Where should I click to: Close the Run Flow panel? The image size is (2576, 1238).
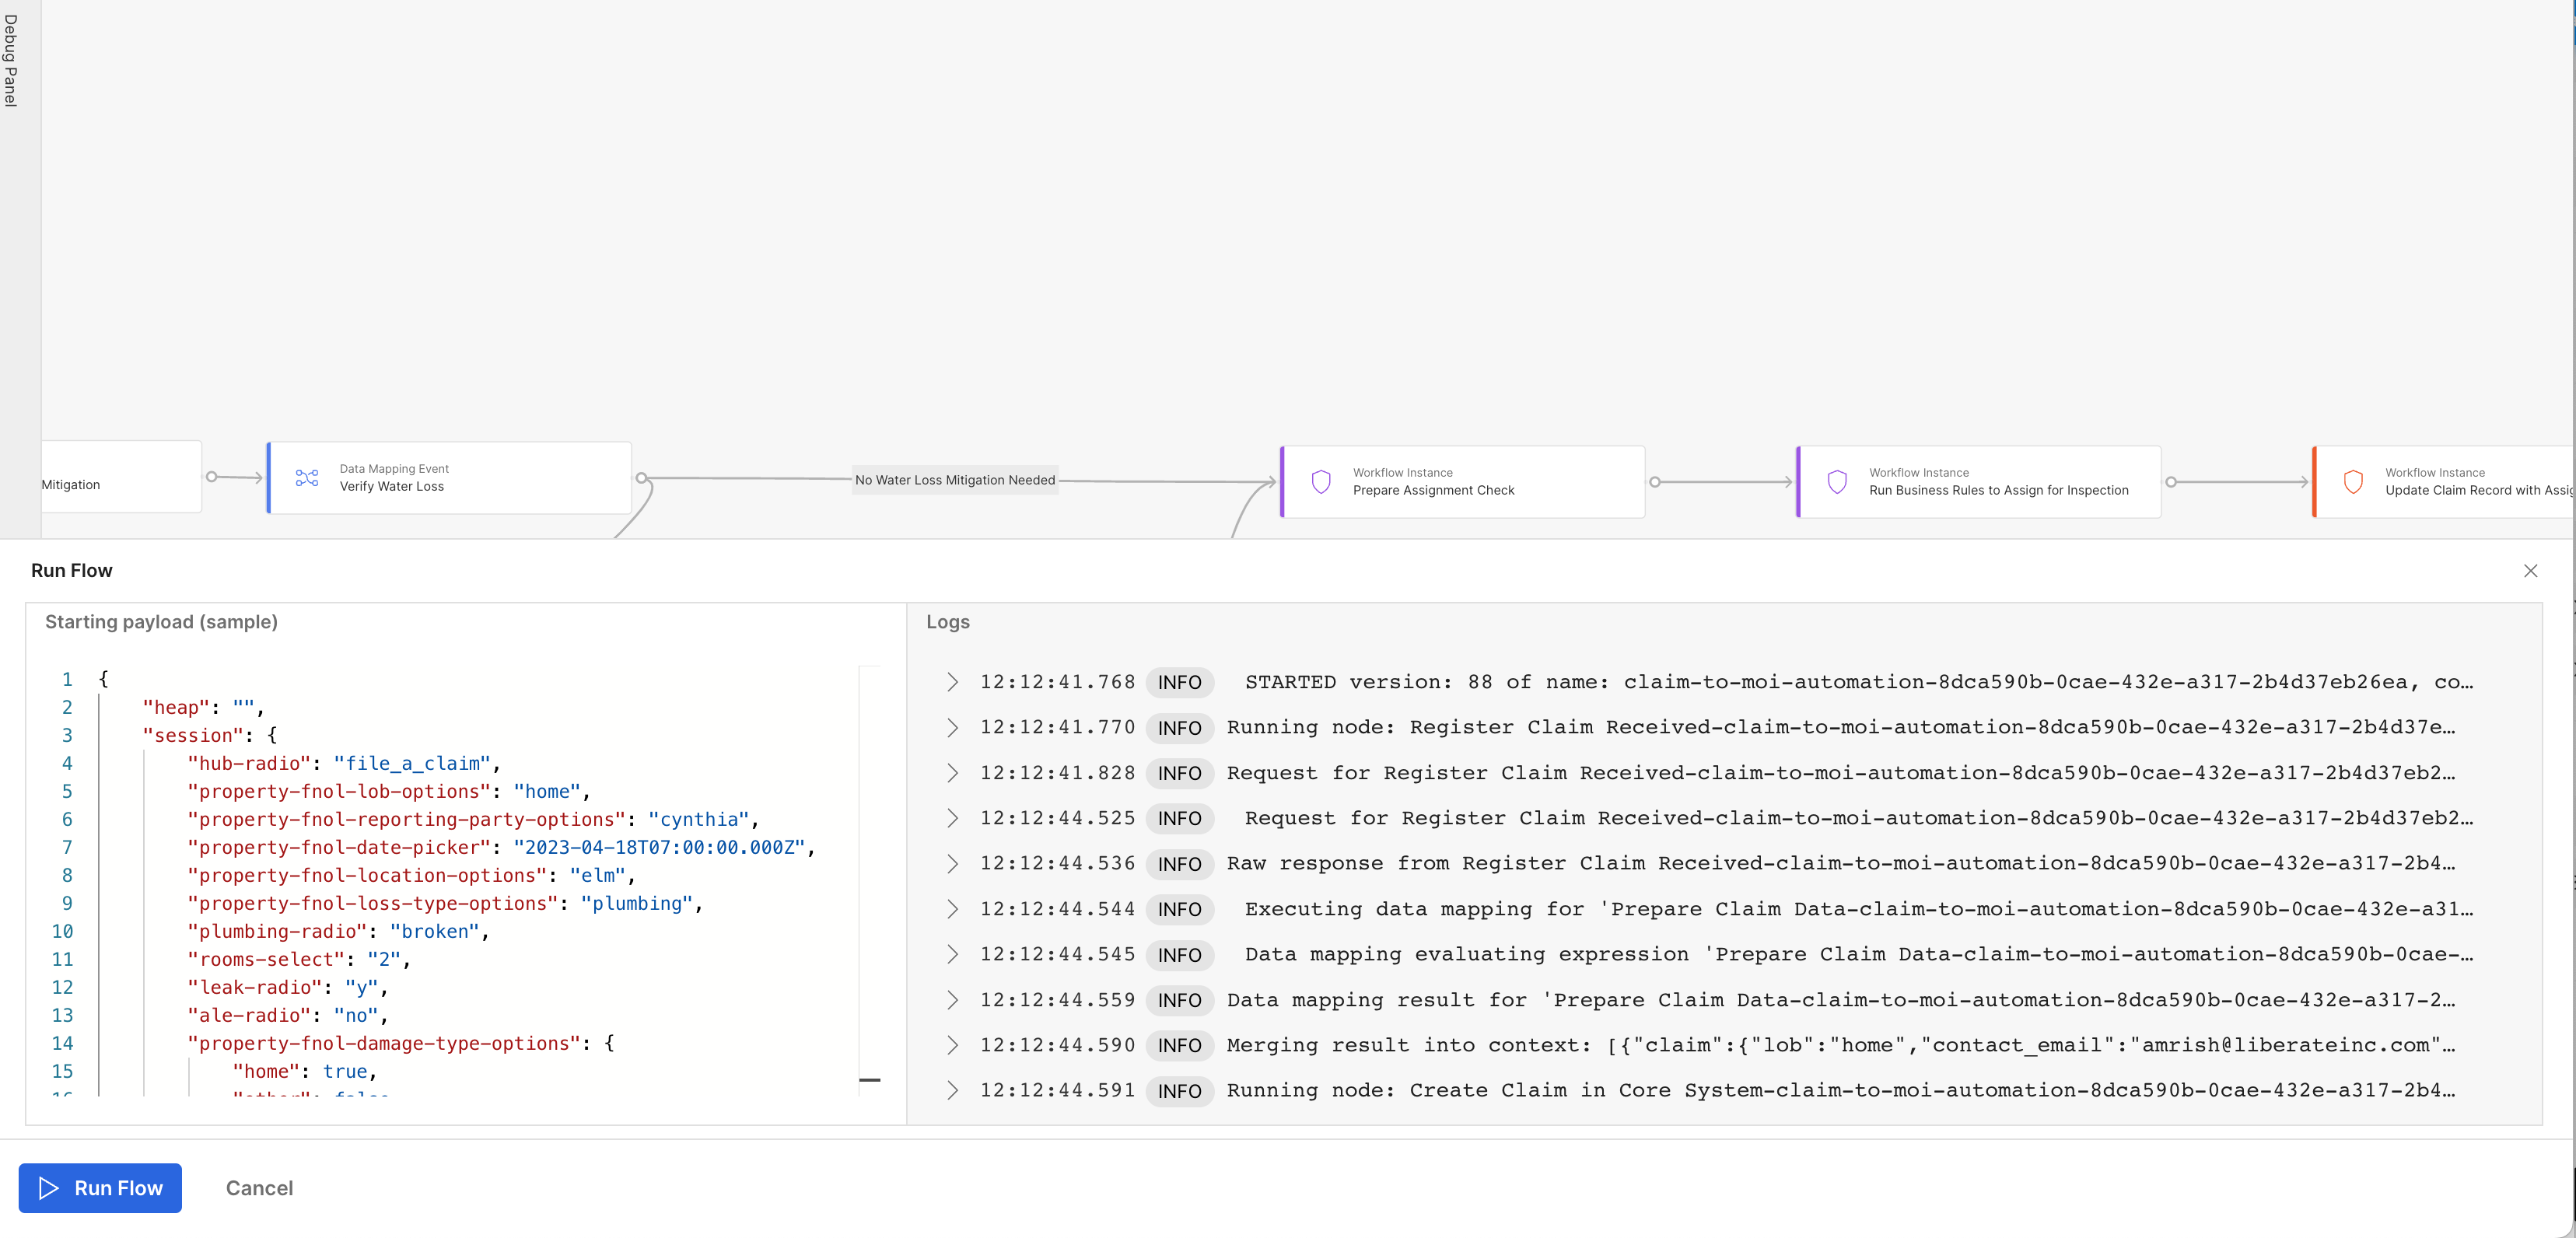(2530, 571)
